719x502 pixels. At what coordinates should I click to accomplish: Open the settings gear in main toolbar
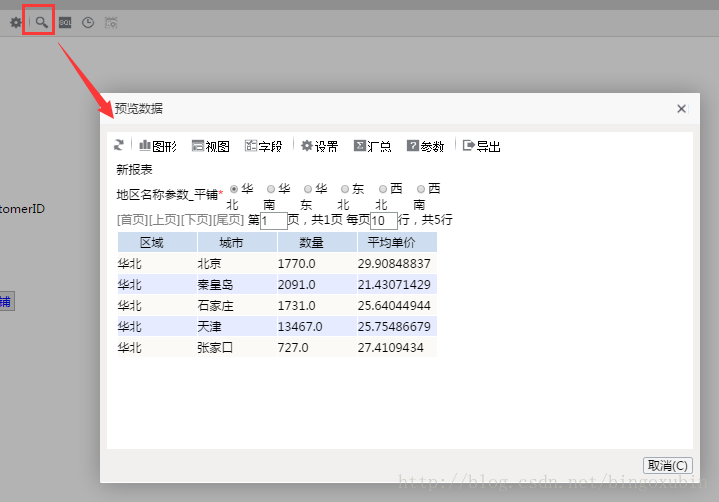pyautogui.click(x=16, y=22)
